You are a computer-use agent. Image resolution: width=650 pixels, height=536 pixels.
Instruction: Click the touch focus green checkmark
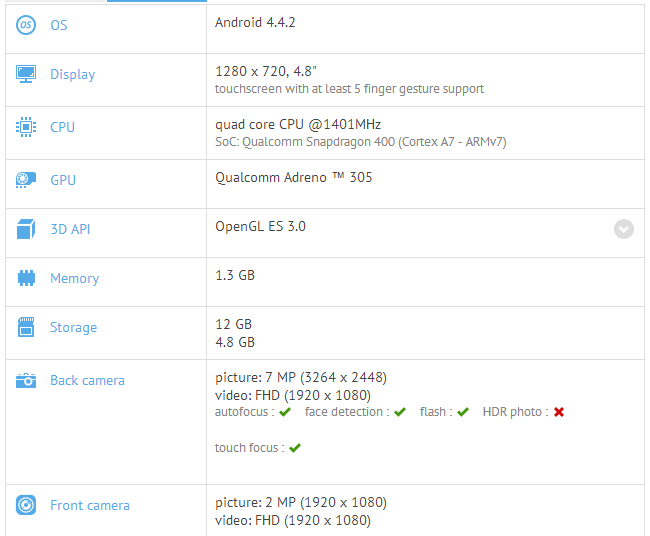click(x=295, y=448)
